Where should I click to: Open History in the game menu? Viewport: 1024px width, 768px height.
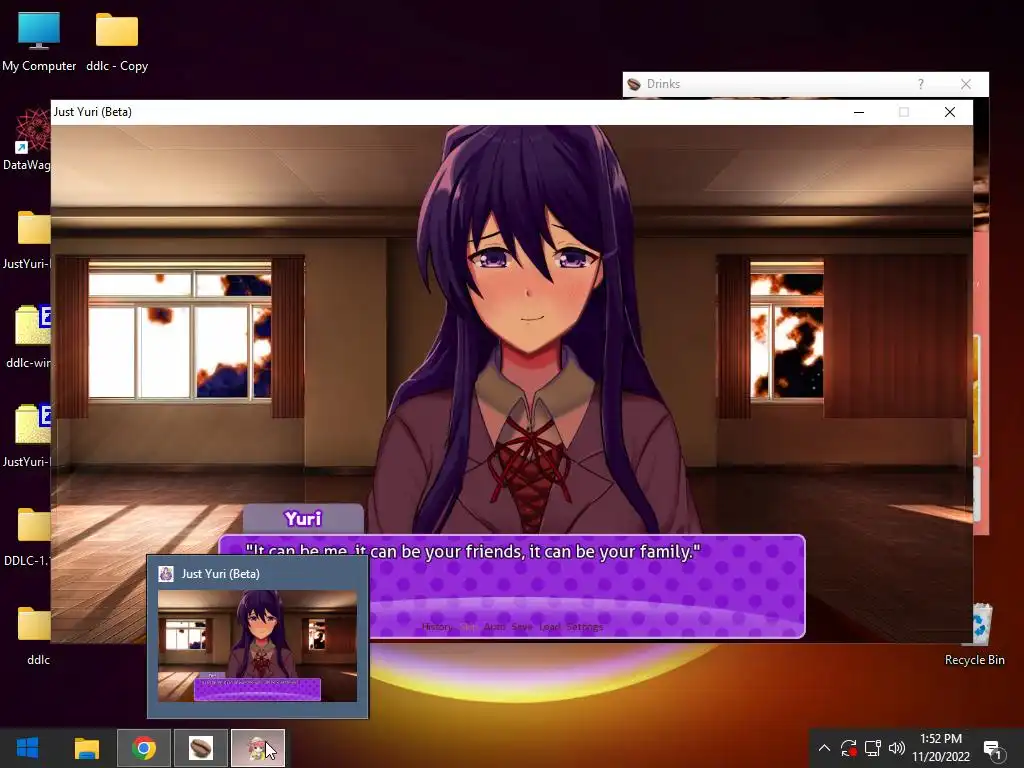[437, 627]
